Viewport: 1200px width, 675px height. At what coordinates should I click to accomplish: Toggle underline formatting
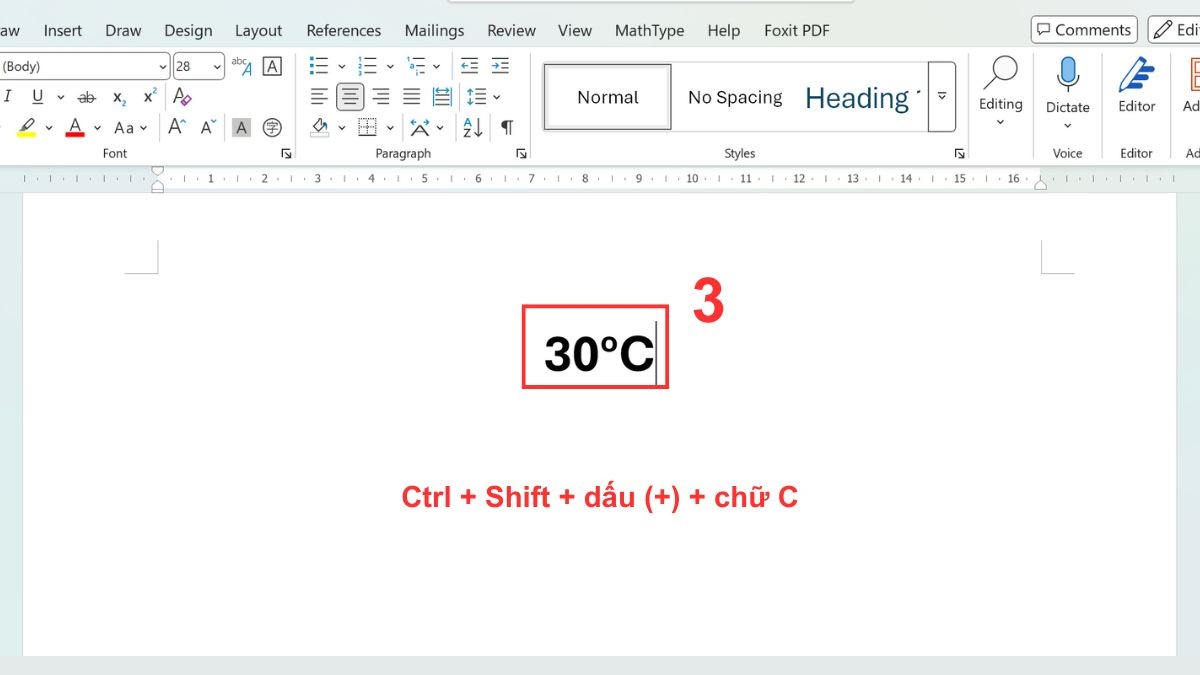pyautogui.click(x=38, y=97)
